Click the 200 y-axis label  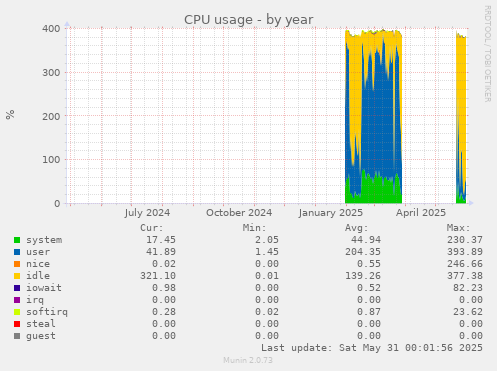click(x=51, y=116)
